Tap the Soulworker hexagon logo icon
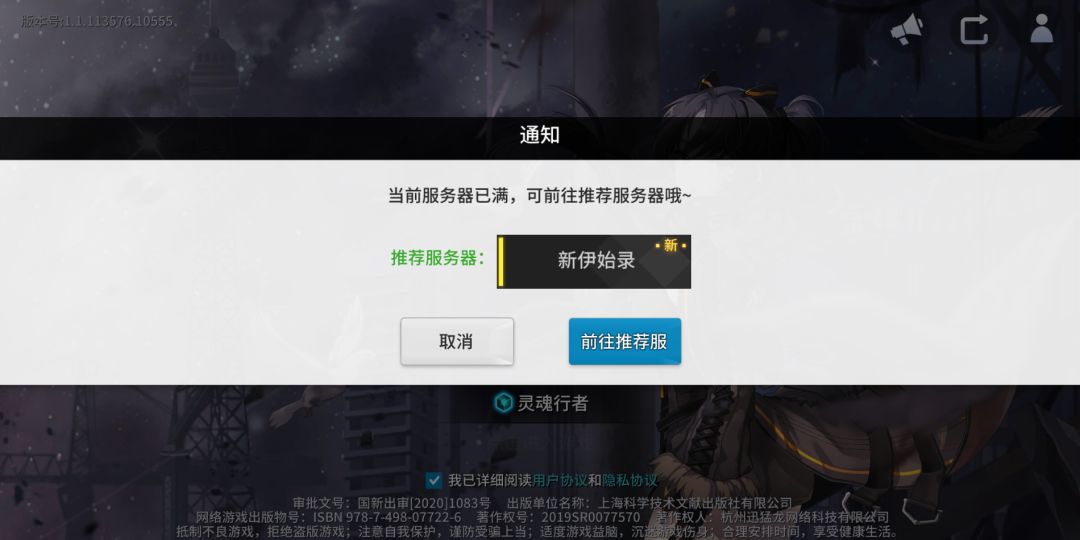The image size is (1080, 540). [x=504, y=403]
